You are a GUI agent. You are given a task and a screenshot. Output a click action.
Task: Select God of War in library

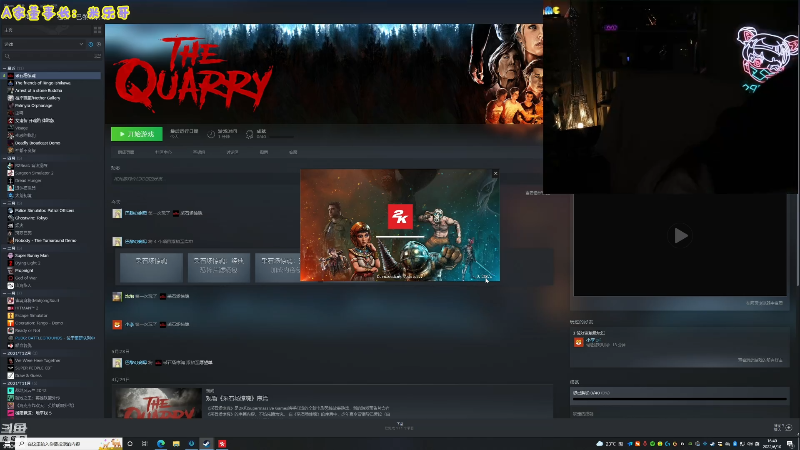(25, 278)
